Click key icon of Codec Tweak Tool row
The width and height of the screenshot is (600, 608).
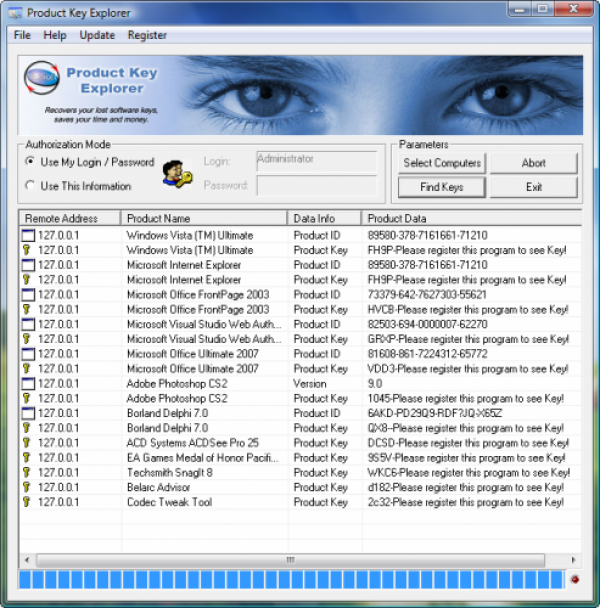(x=26, y=502)
